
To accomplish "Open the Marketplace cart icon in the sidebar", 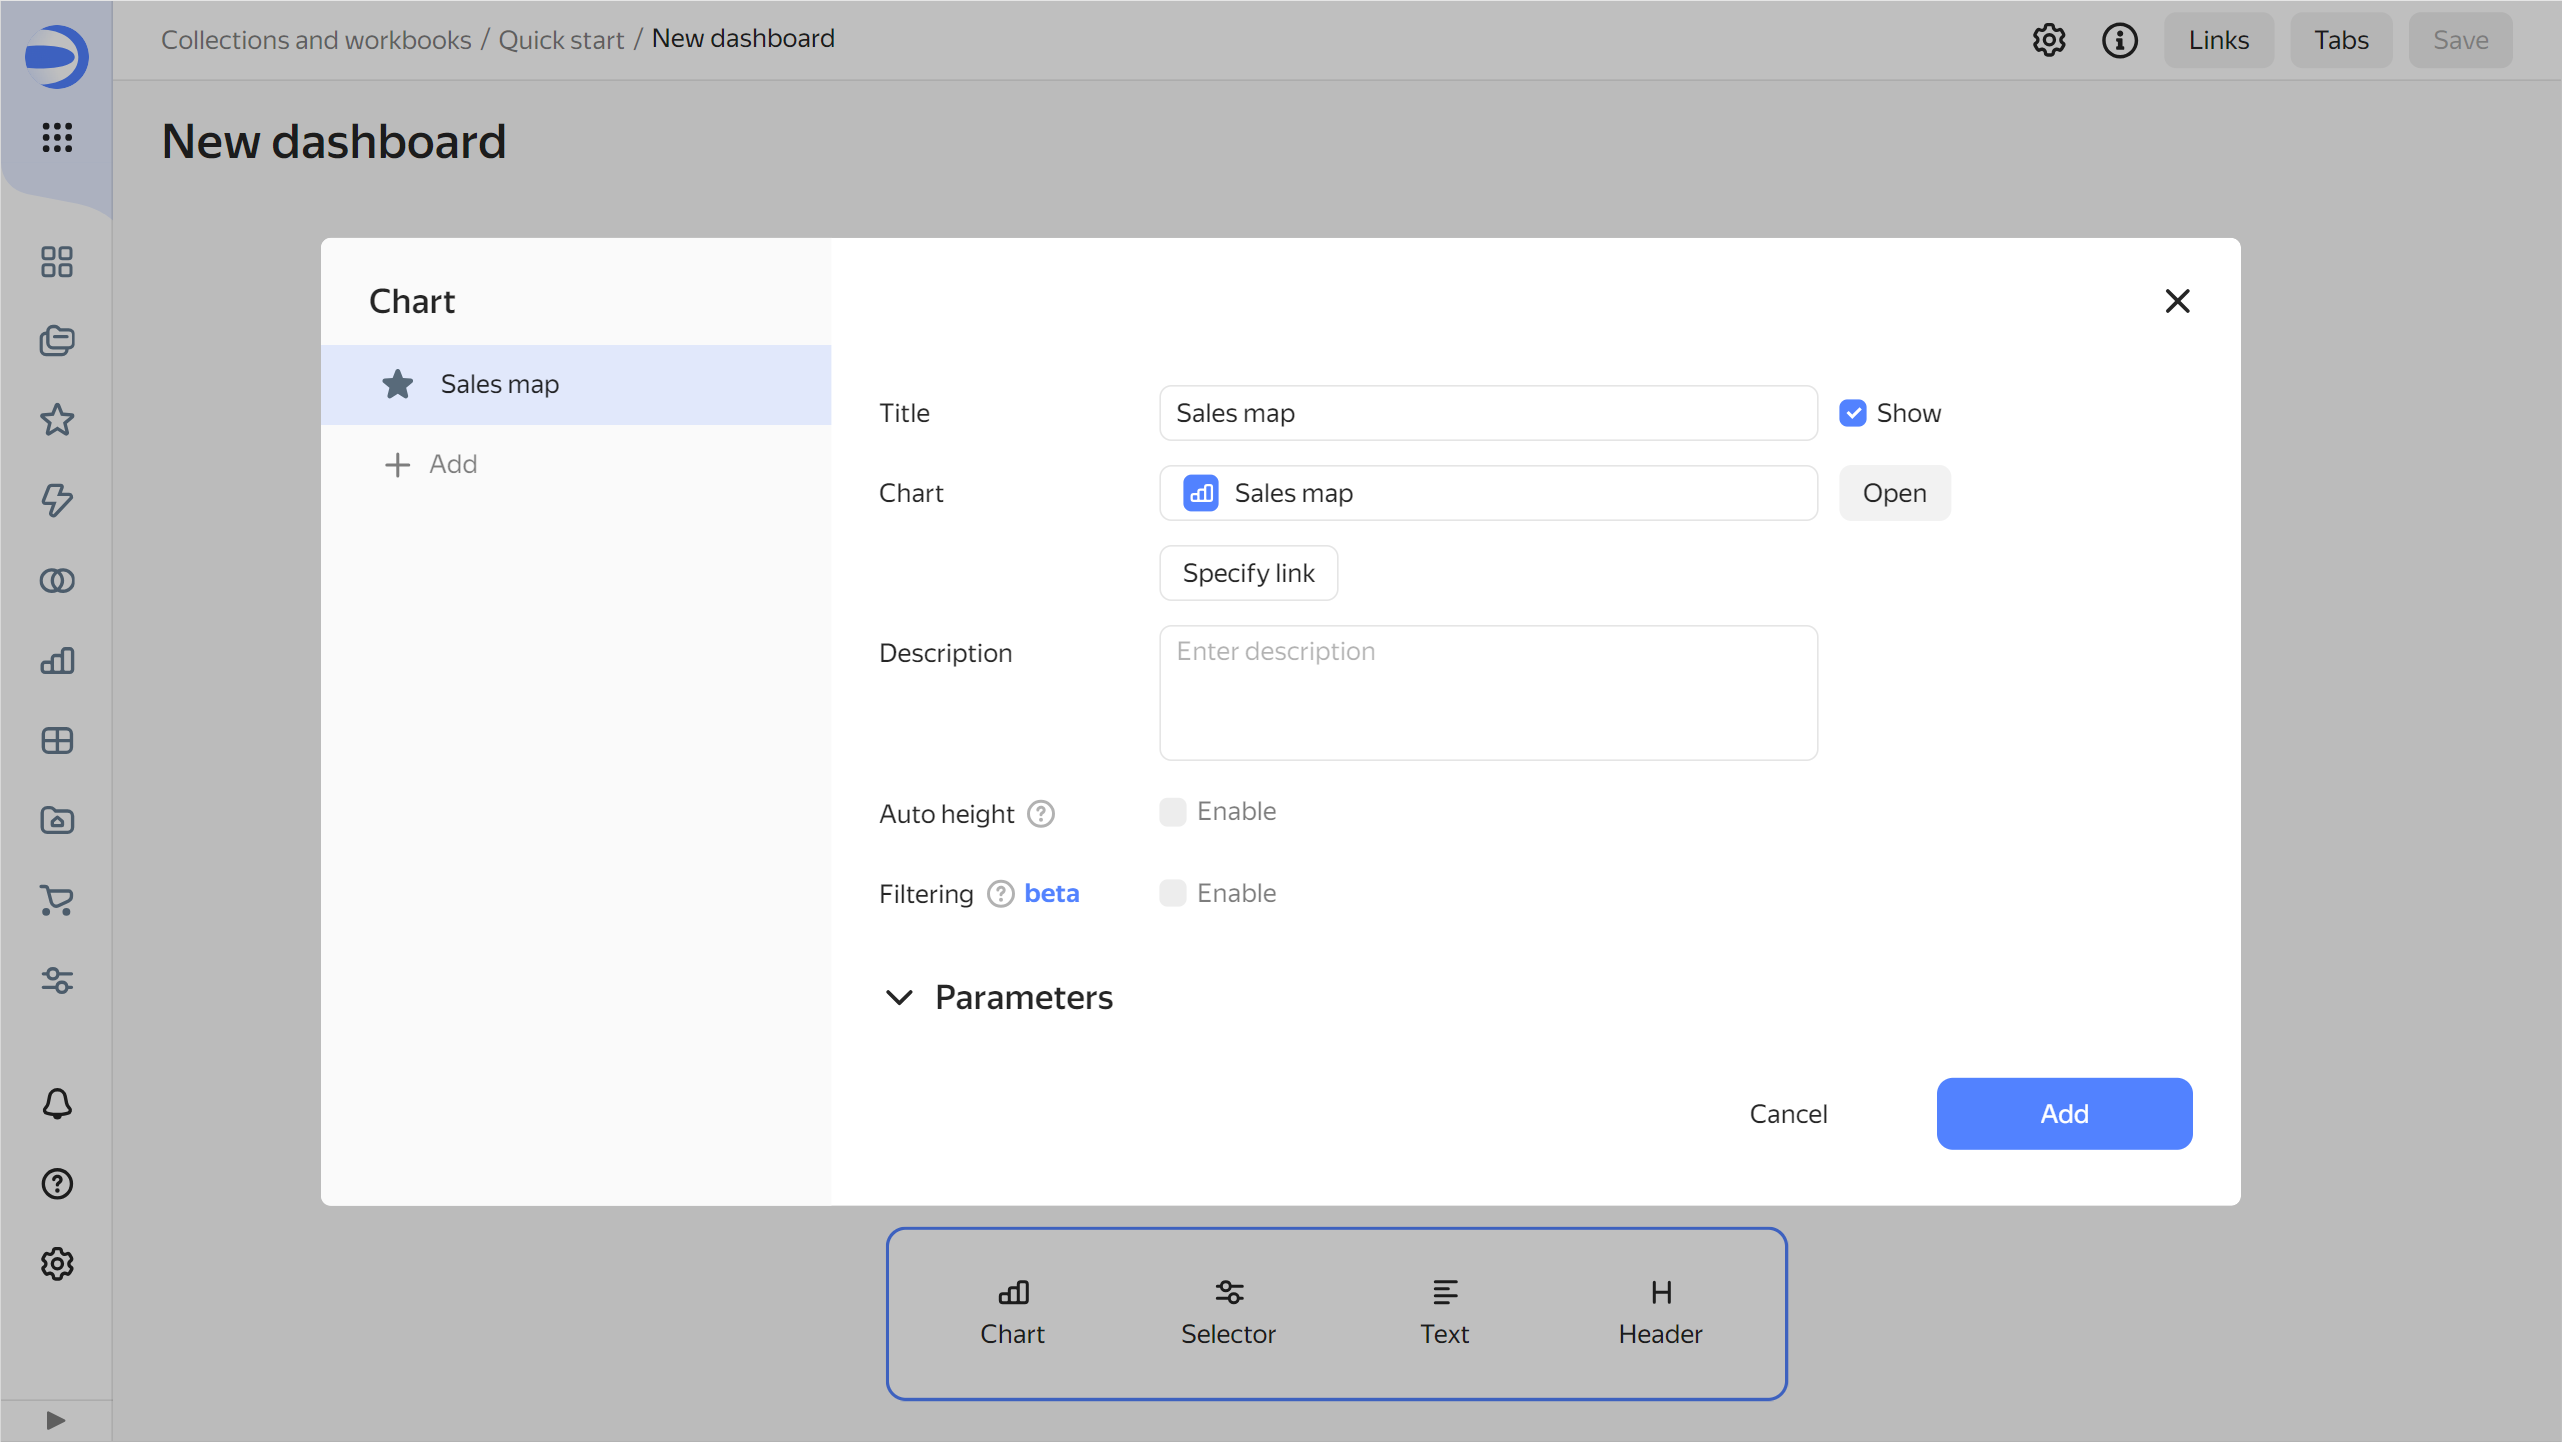I will 57,902.
